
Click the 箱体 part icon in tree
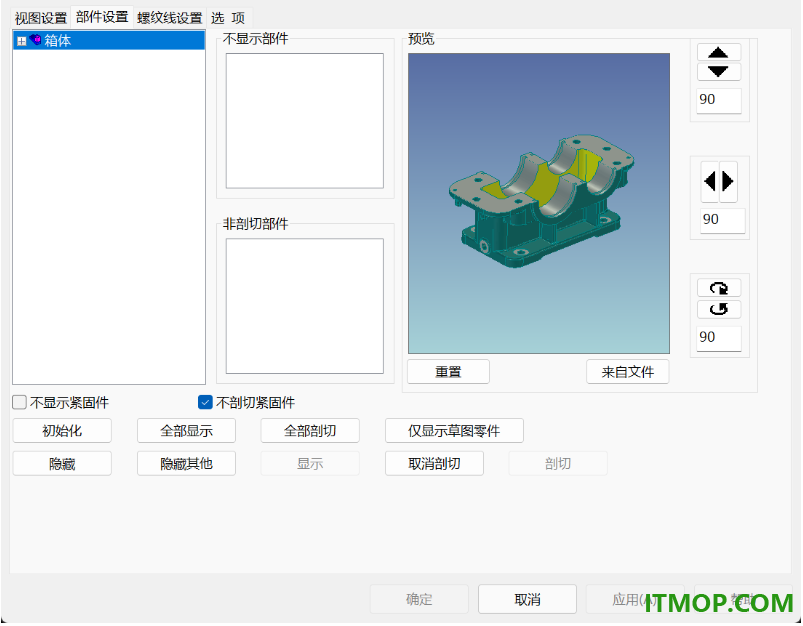35,40
